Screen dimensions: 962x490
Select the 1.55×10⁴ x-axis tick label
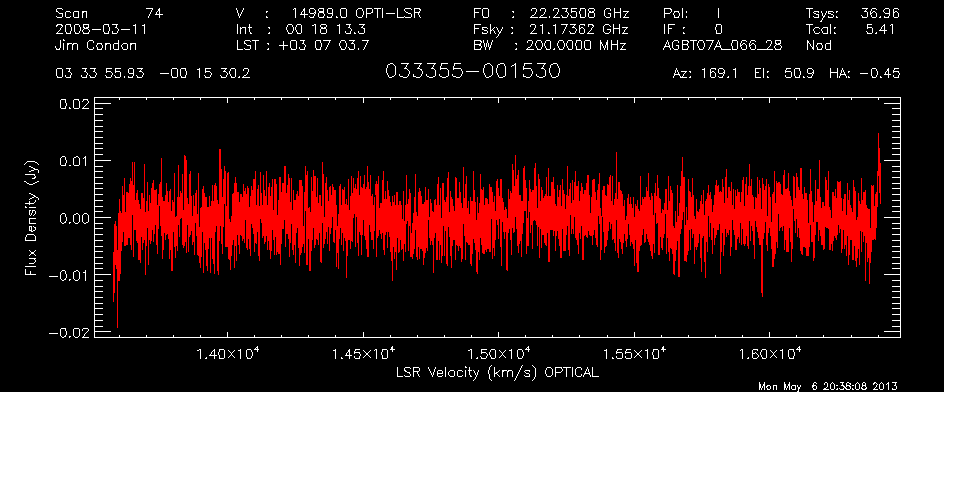(634, 354)
